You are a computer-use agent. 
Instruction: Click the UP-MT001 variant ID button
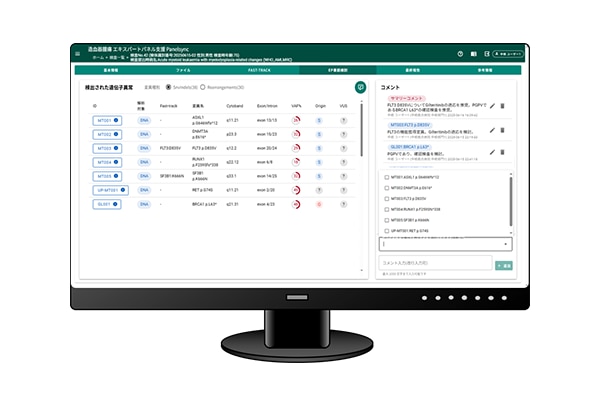click(x=109, y=189)
